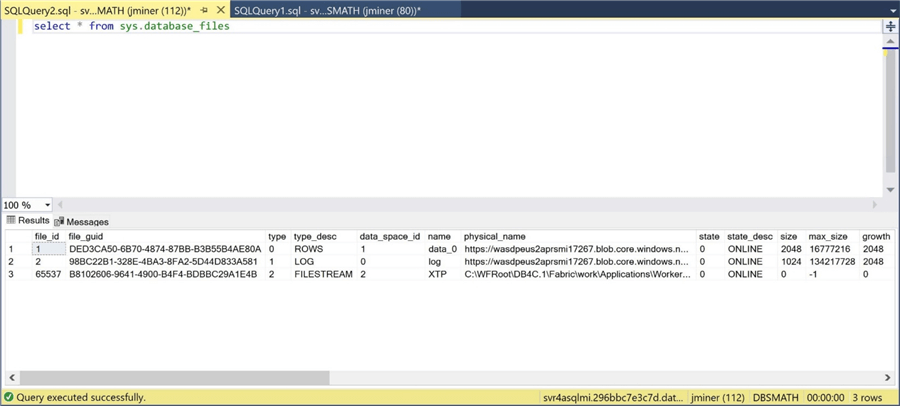900x406 pixels.
Task: Open the Messages tab
Action: click(82, 222)
